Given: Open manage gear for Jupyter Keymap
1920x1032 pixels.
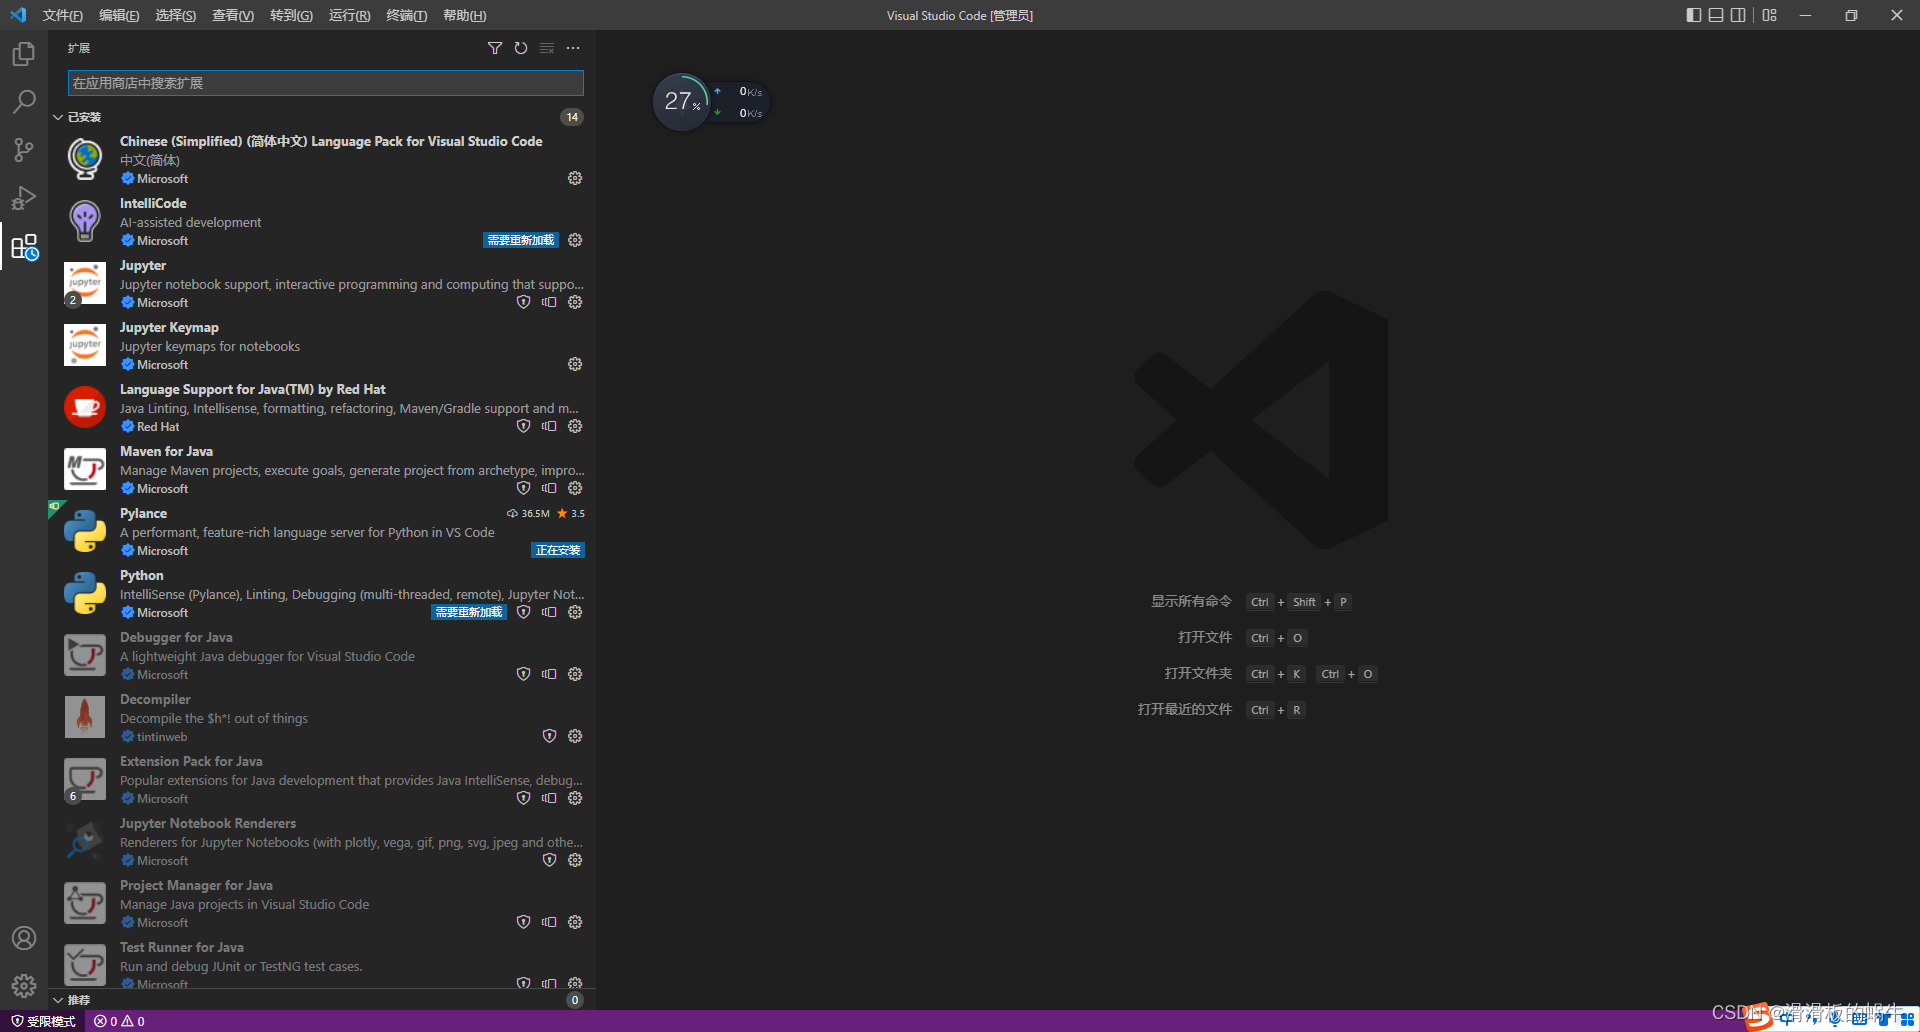Looking at the screenshot, I should (x=575, y=364).
